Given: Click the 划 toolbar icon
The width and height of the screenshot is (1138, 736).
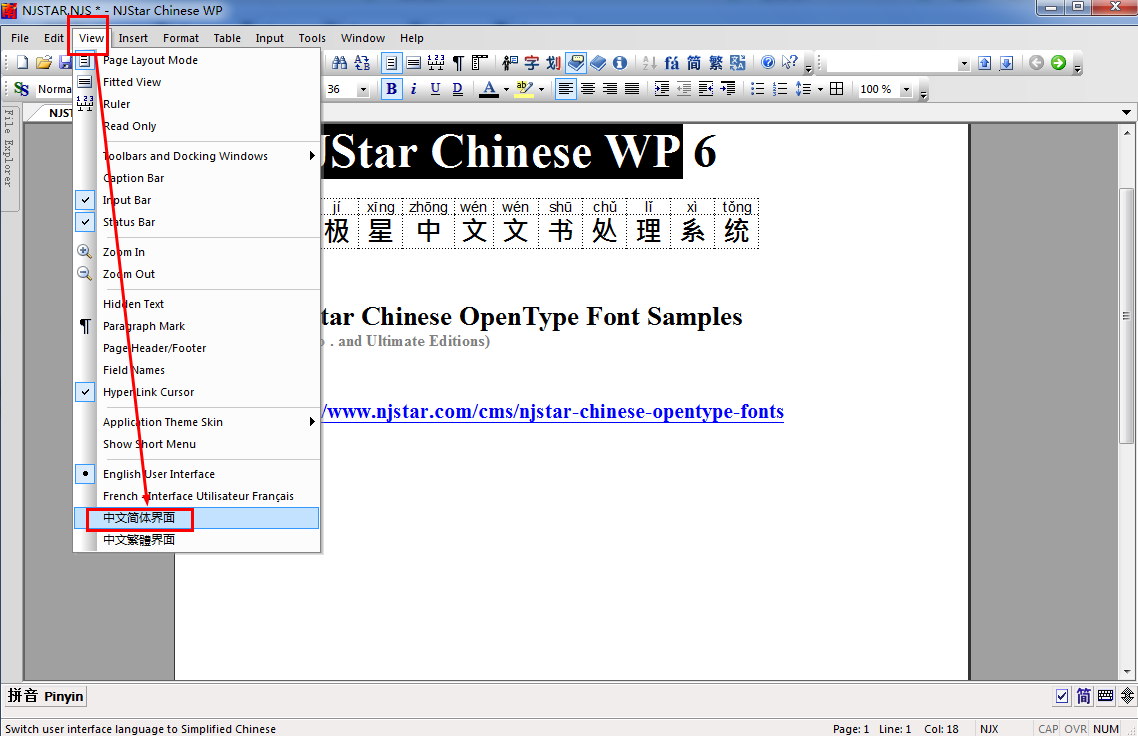Looking at the screenshot, I should pyautogui.click(x=554, y=63).
